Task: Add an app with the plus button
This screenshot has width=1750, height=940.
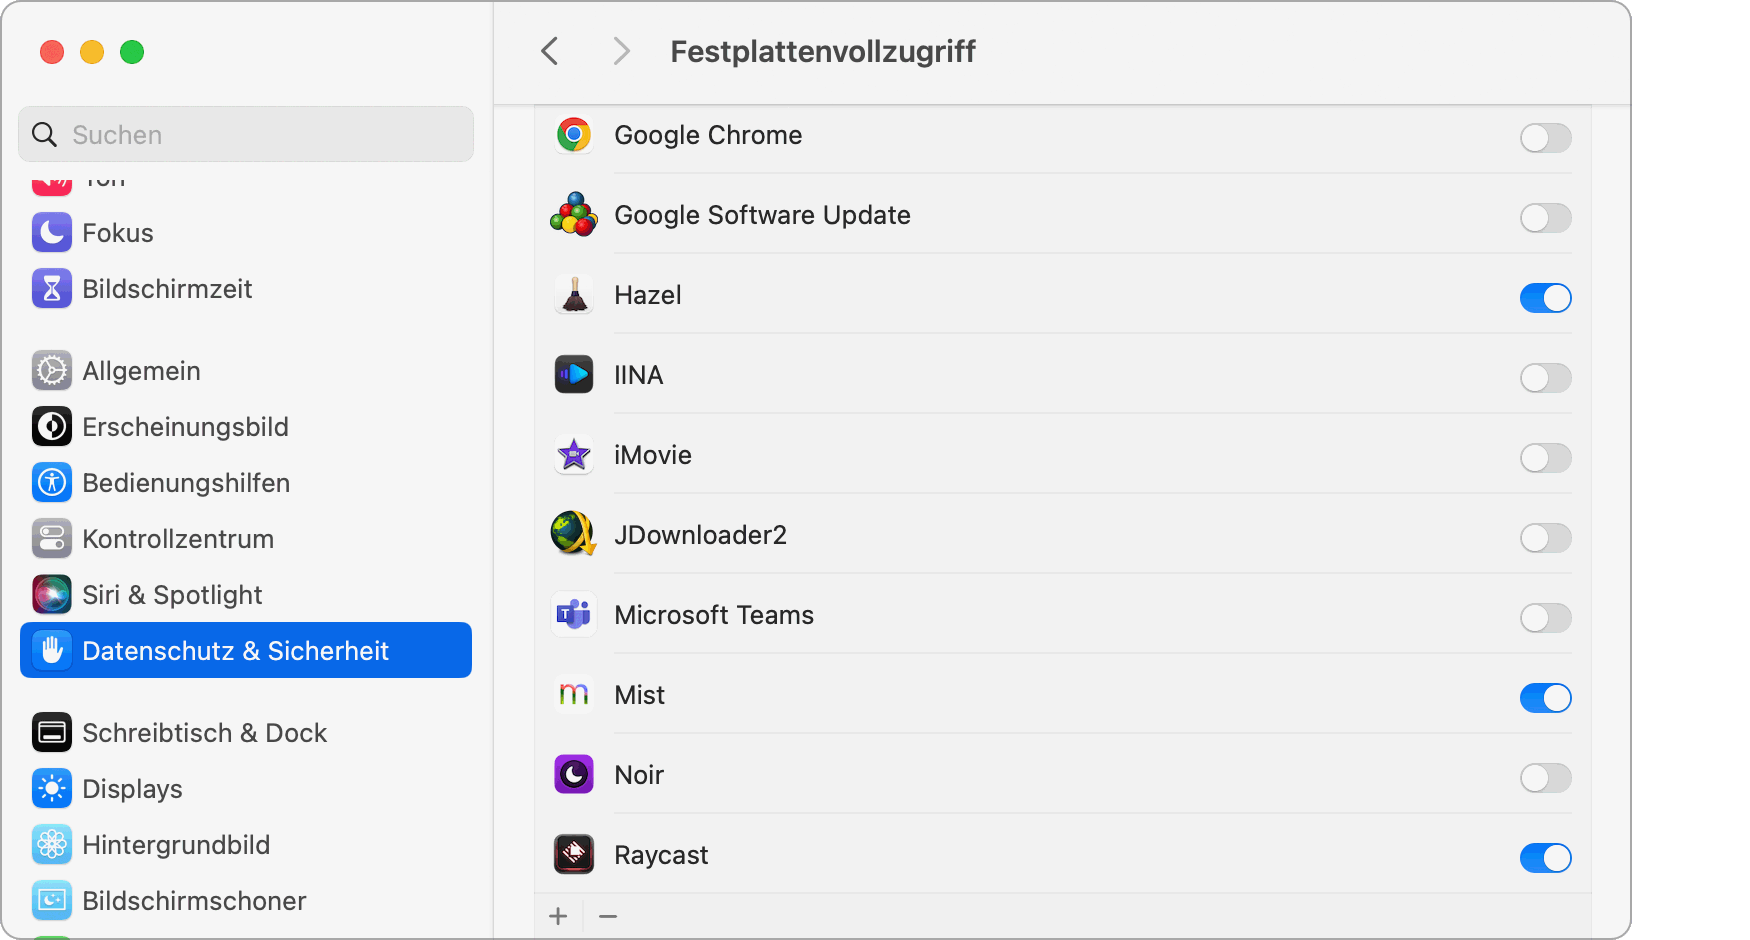Action: [558, 916]
